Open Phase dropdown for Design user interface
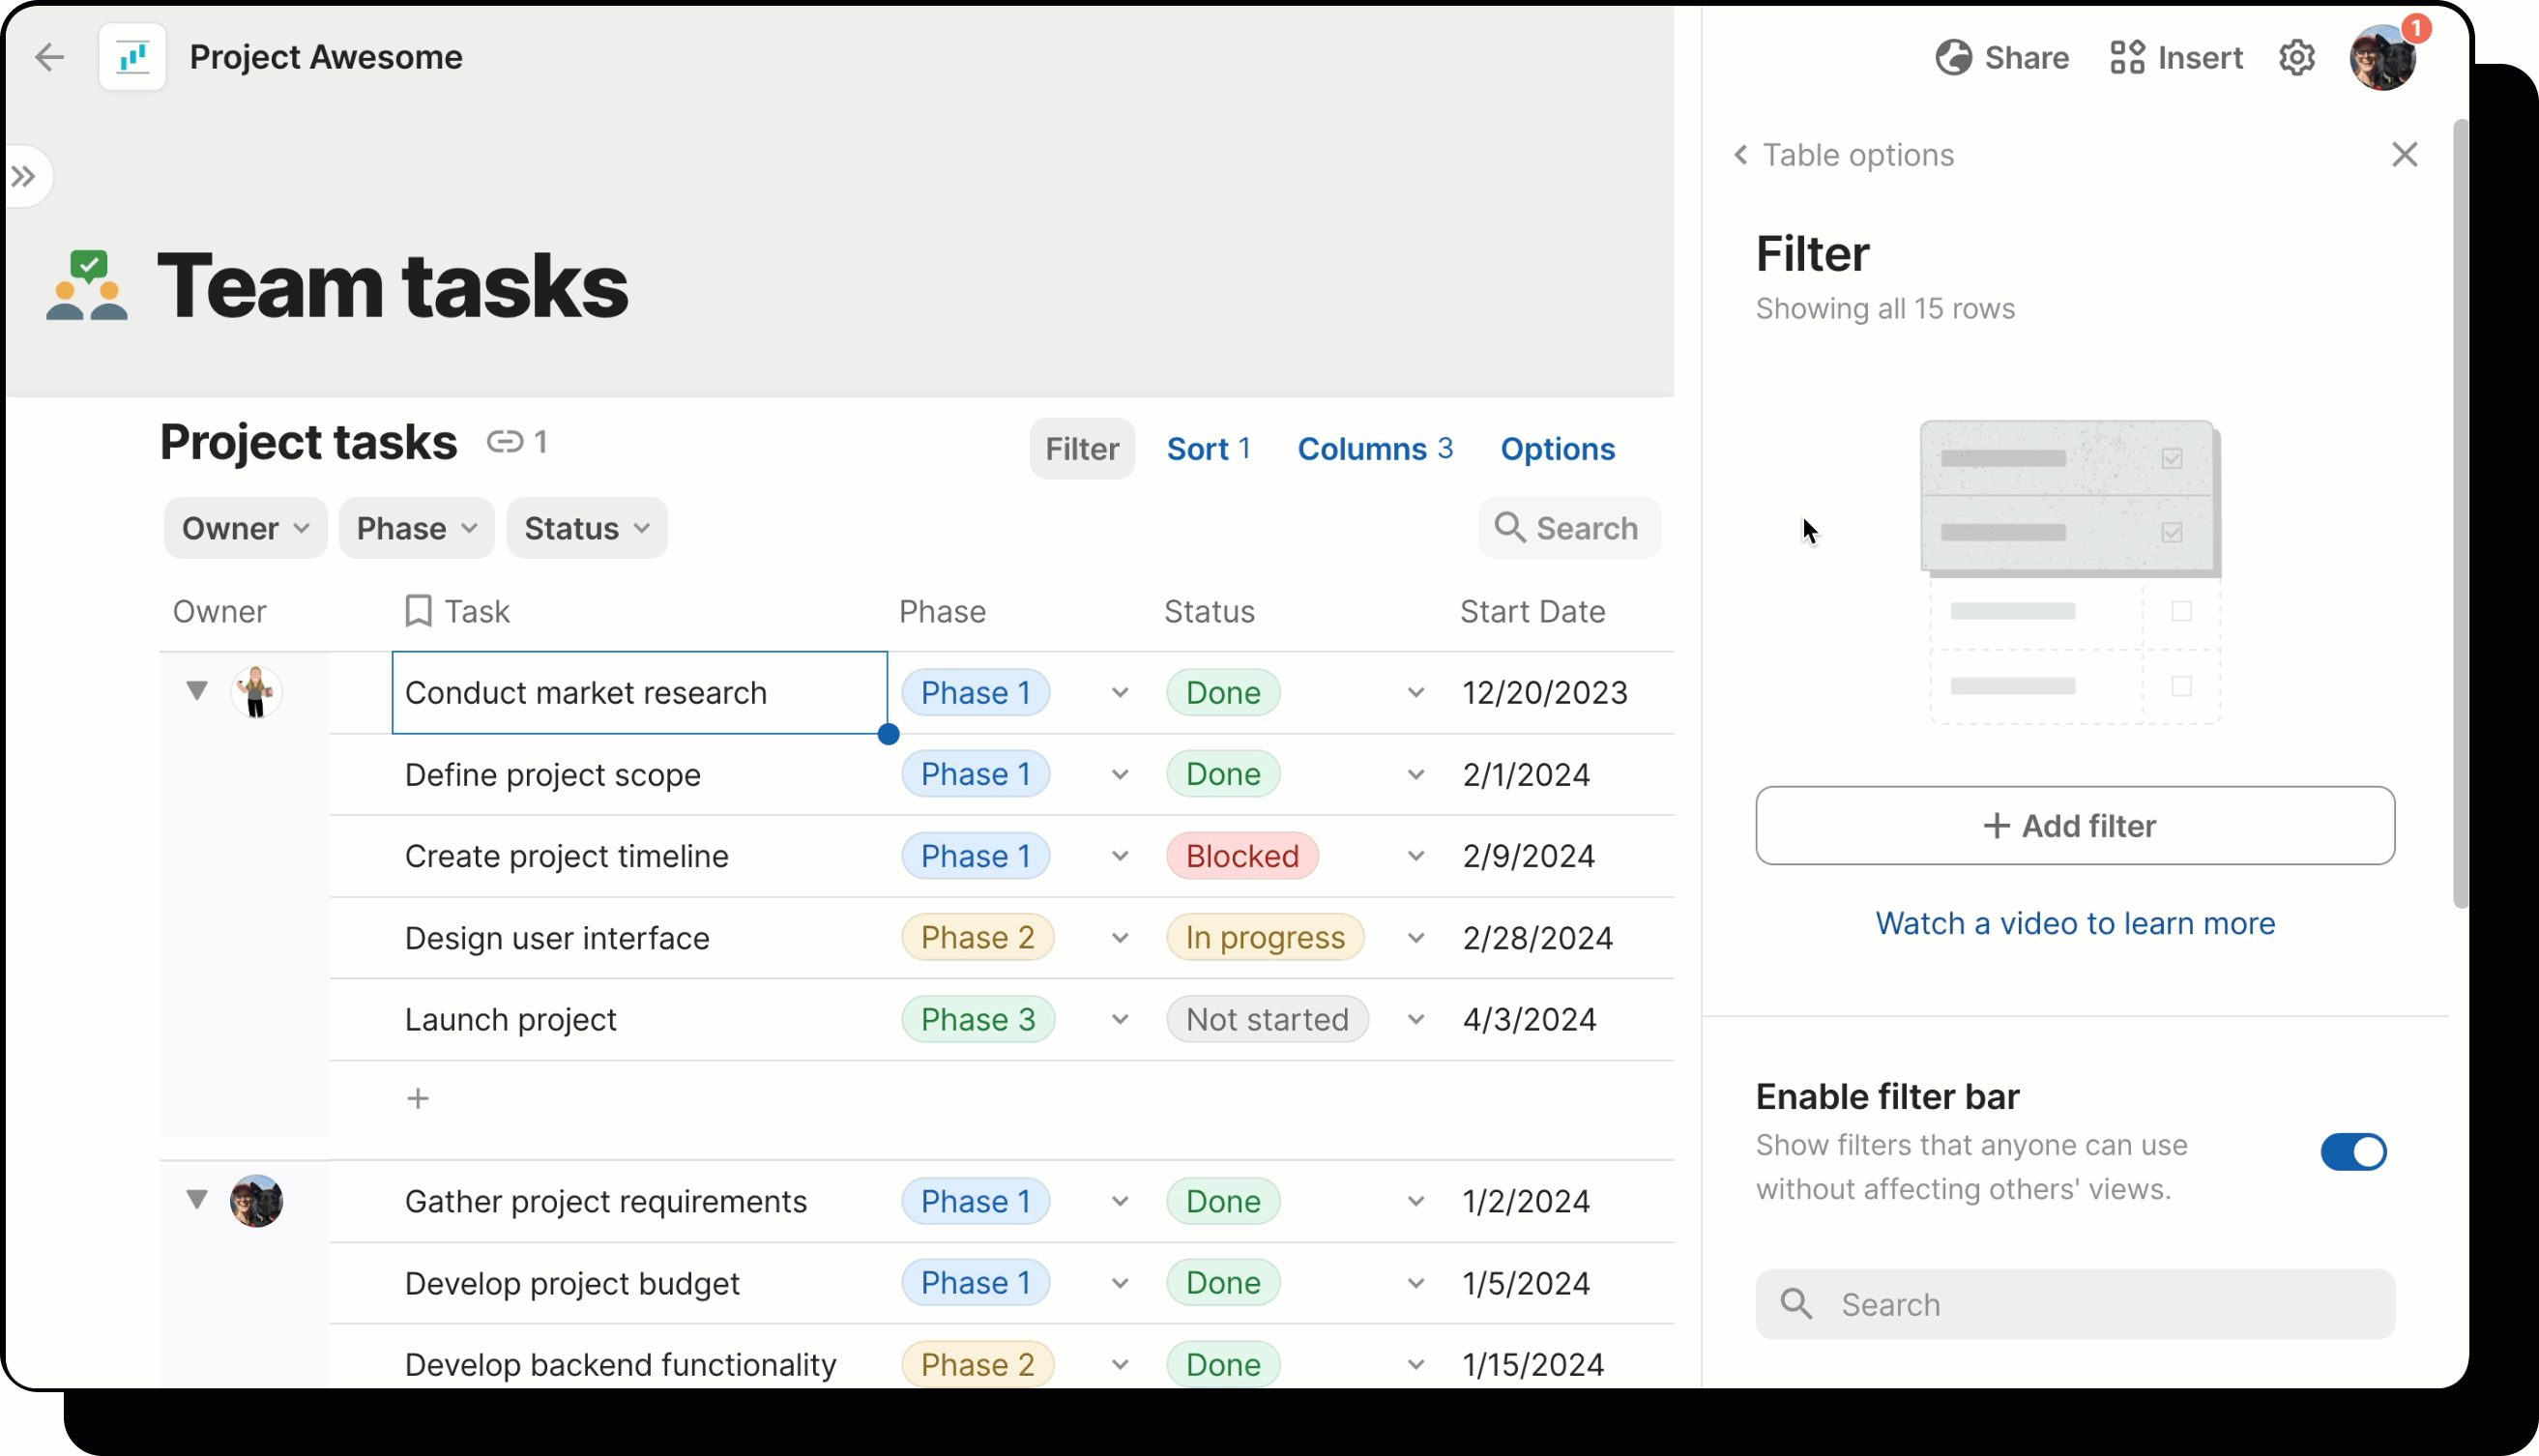This screenshot has height=1456, width=2539. tap(1120, 938)
